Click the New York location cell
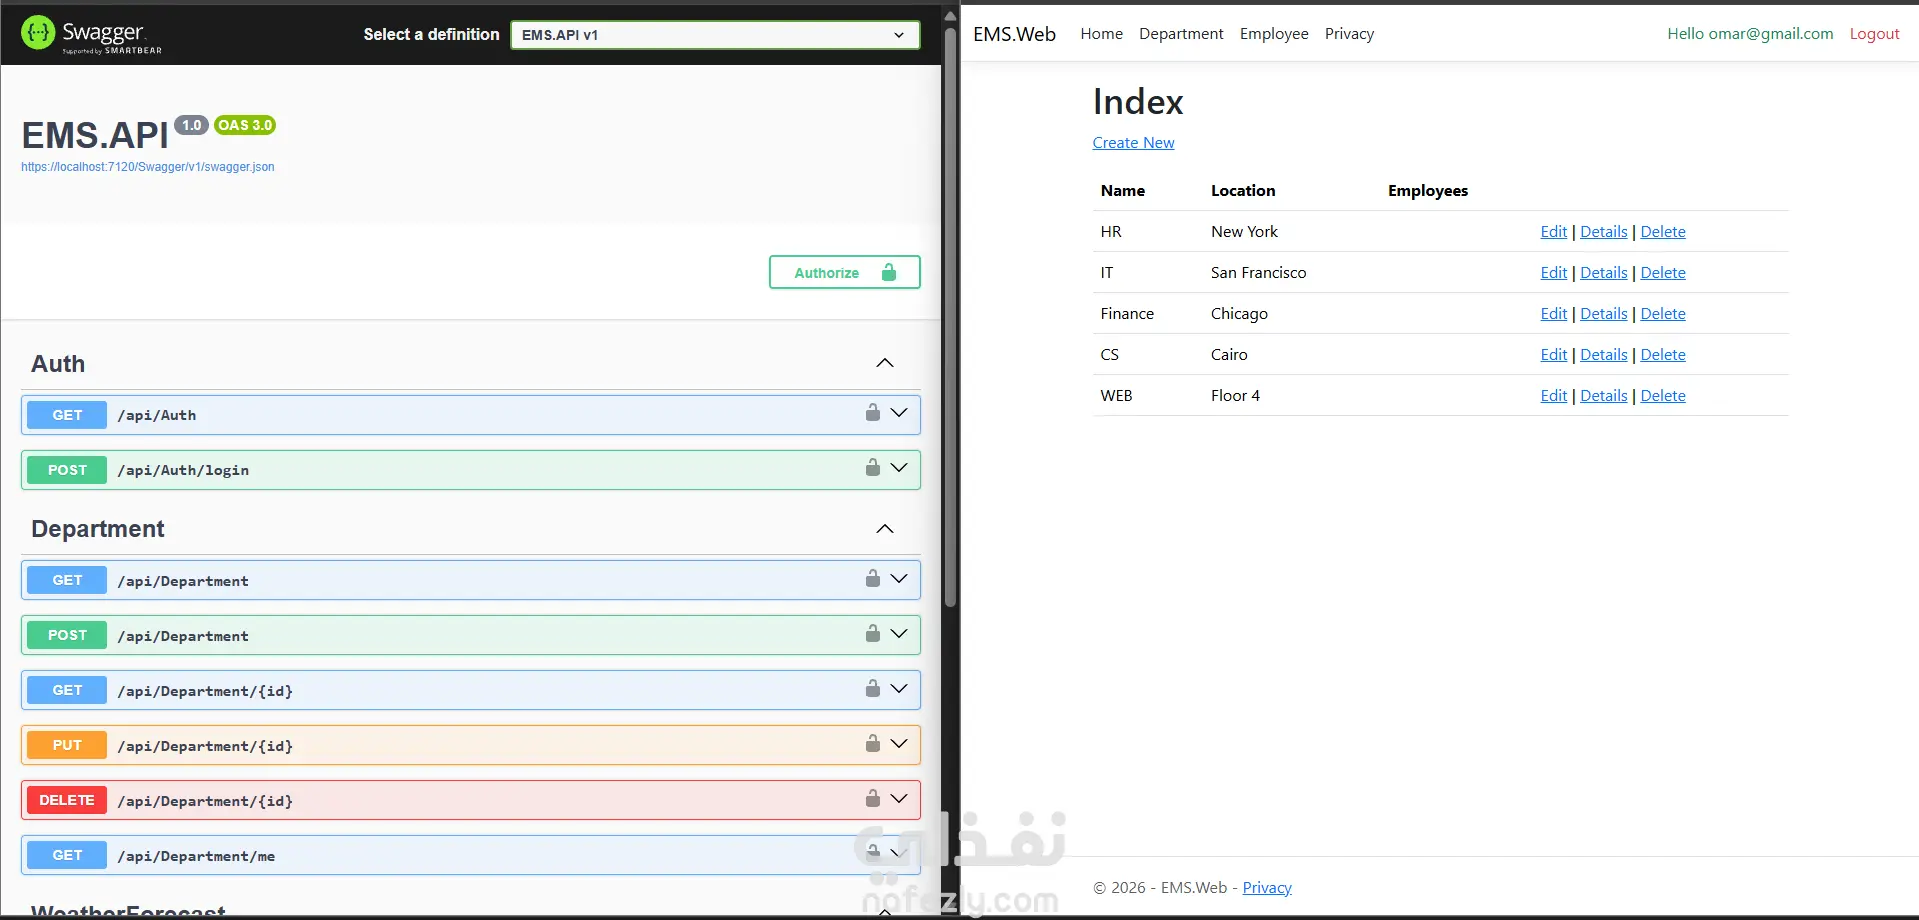The height and width of the screenshot is (920, 1919). coord(1244,232)
